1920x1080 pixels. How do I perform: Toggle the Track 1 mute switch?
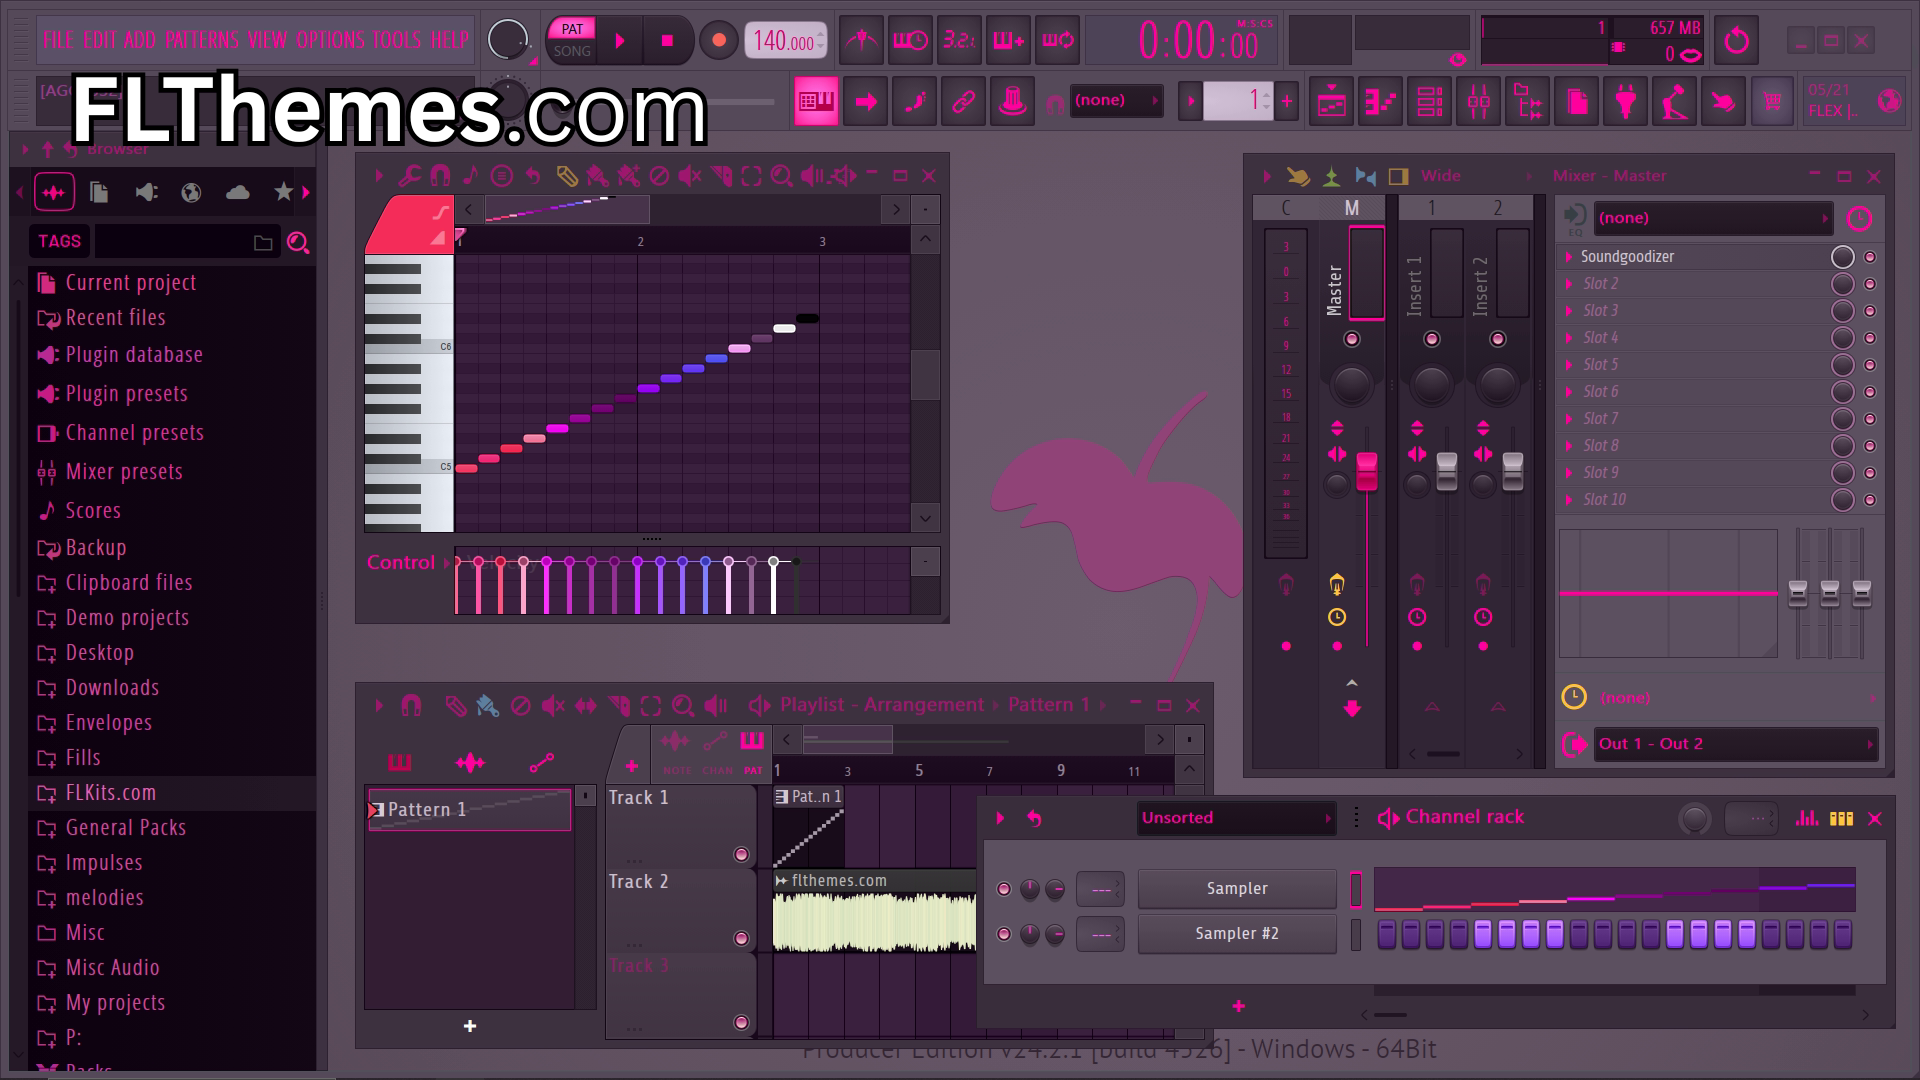741,854
